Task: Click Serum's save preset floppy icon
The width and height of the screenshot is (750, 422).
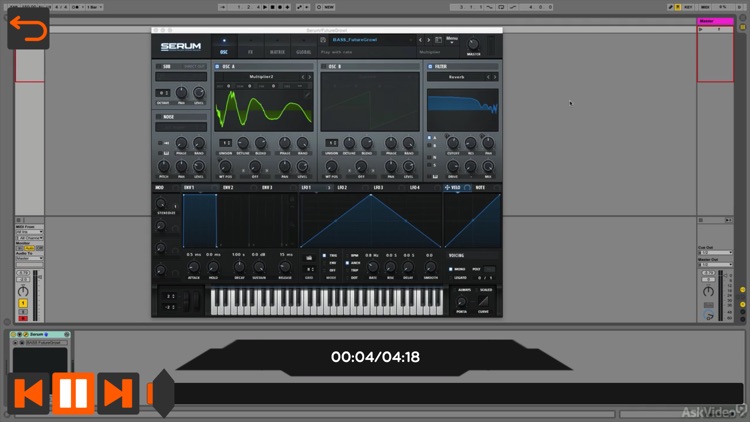Action: (323, 40)
